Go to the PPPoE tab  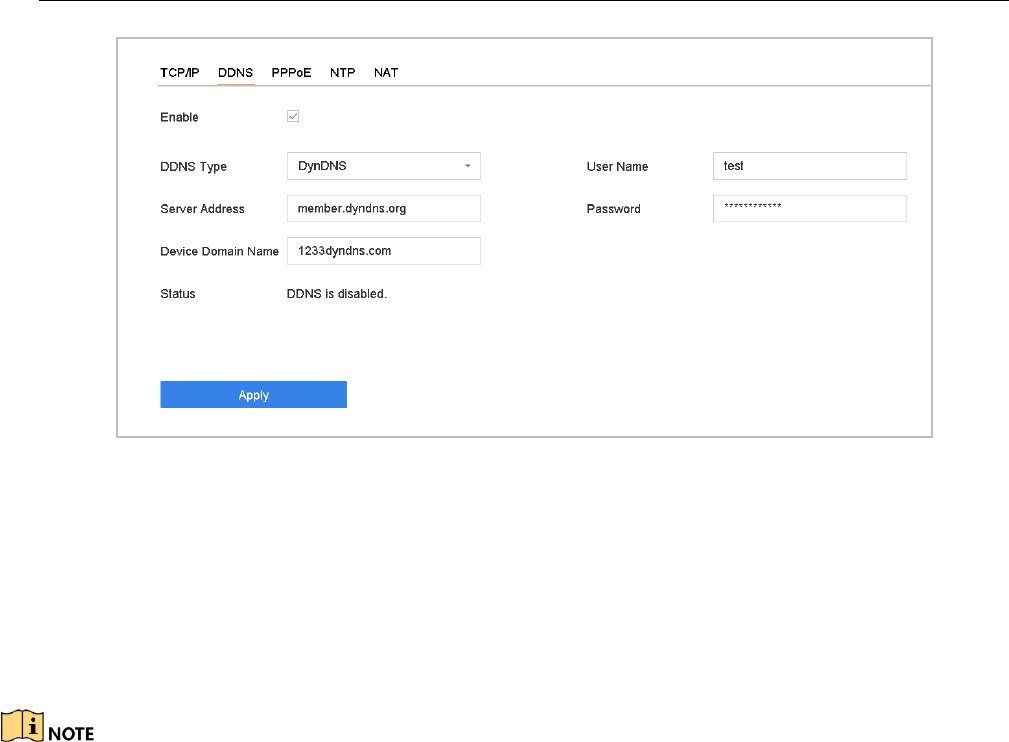292,73
